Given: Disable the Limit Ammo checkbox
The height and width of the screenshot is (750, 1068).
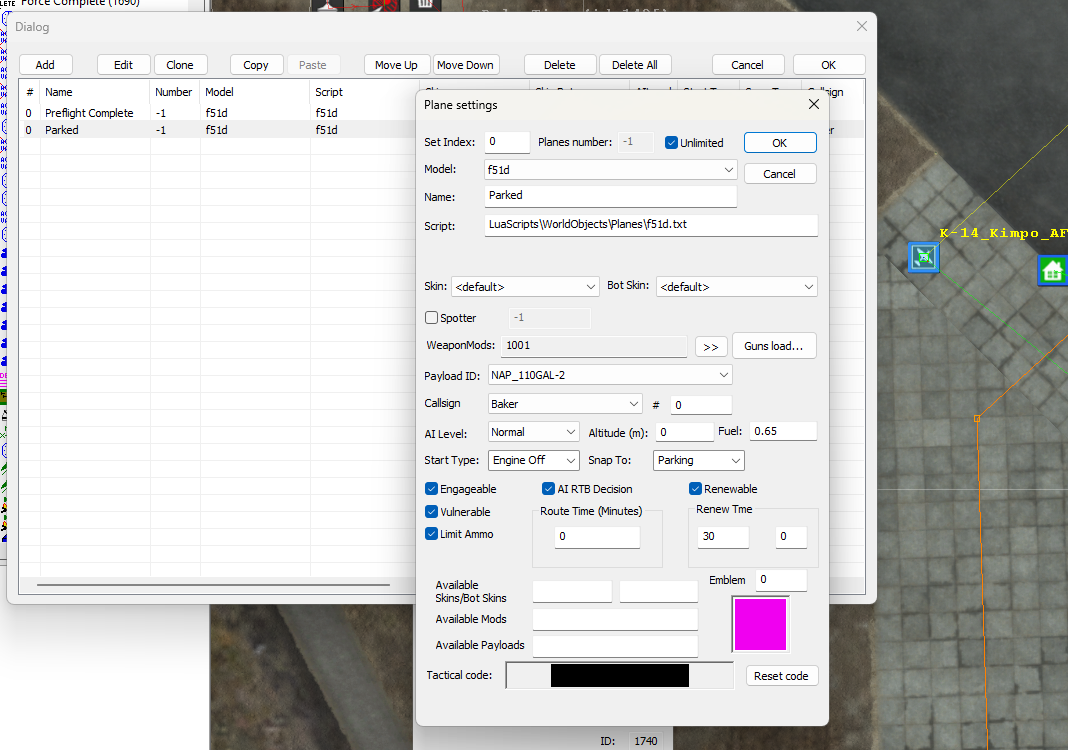Looking at the screenshot, I should (x=431, y=533).
